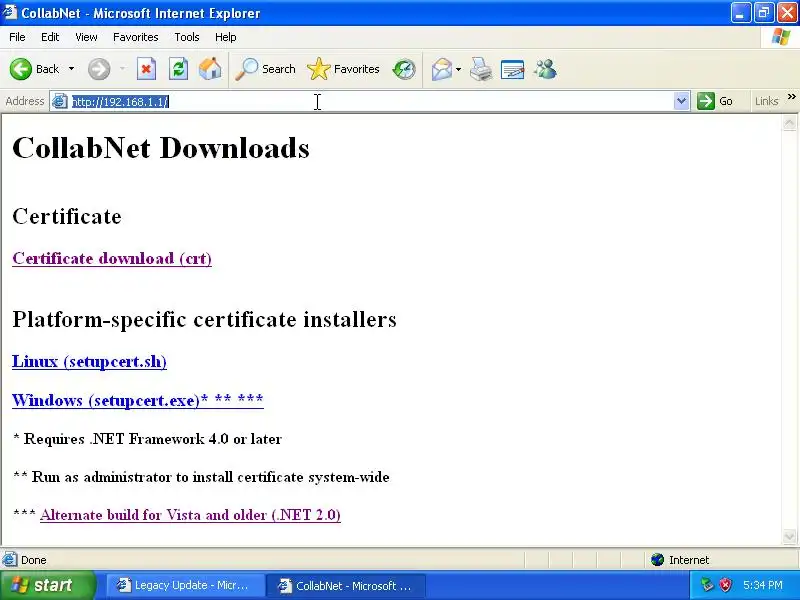Expand the Links chevron overflow

[x=791, y=96]
